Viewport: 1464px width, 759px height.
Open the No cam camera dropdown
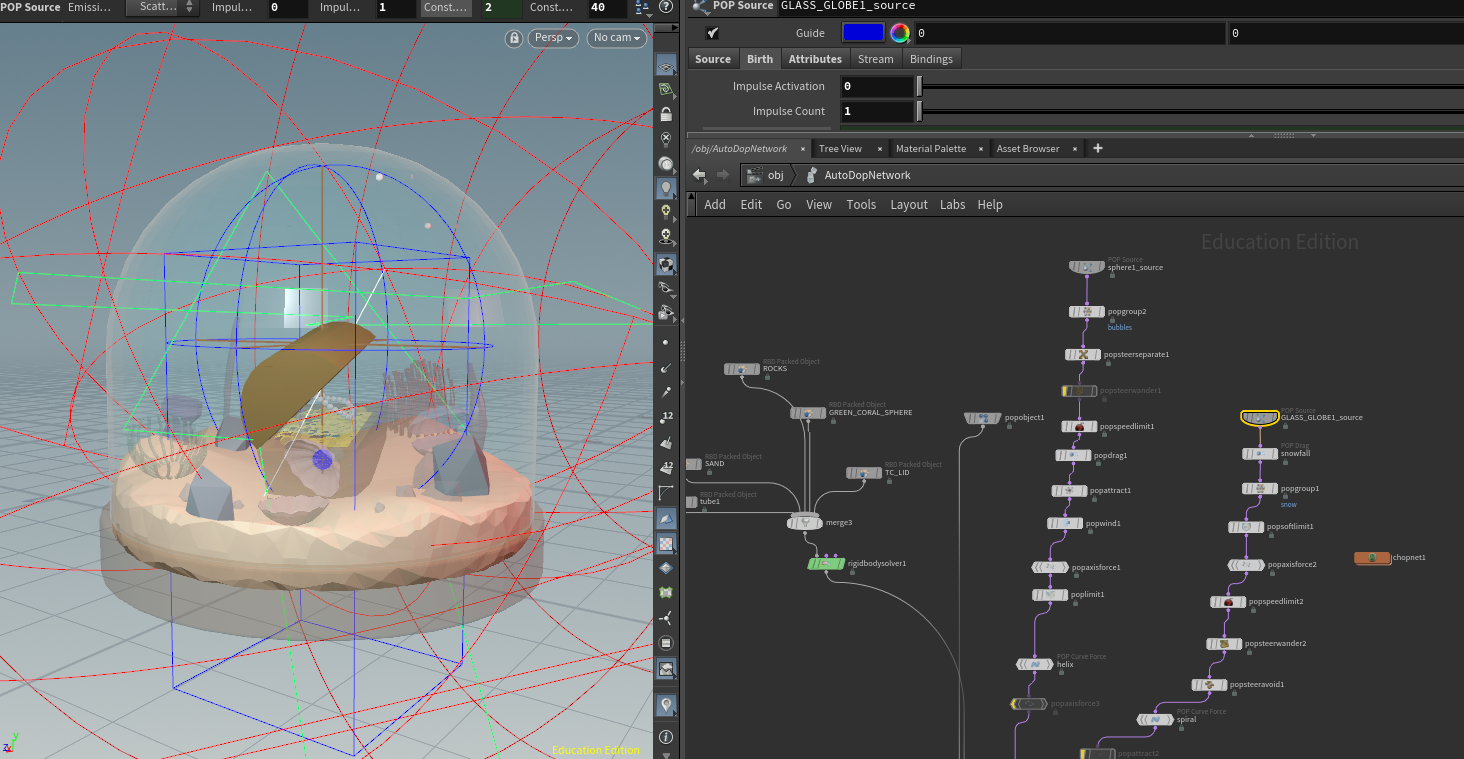(x=616, y=38)
